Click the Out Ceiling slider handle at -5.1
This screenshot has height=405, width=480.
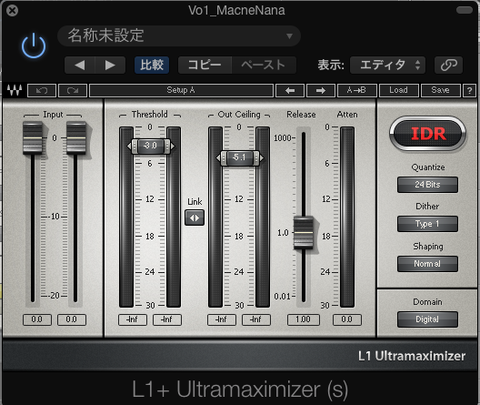click(240, 158)
